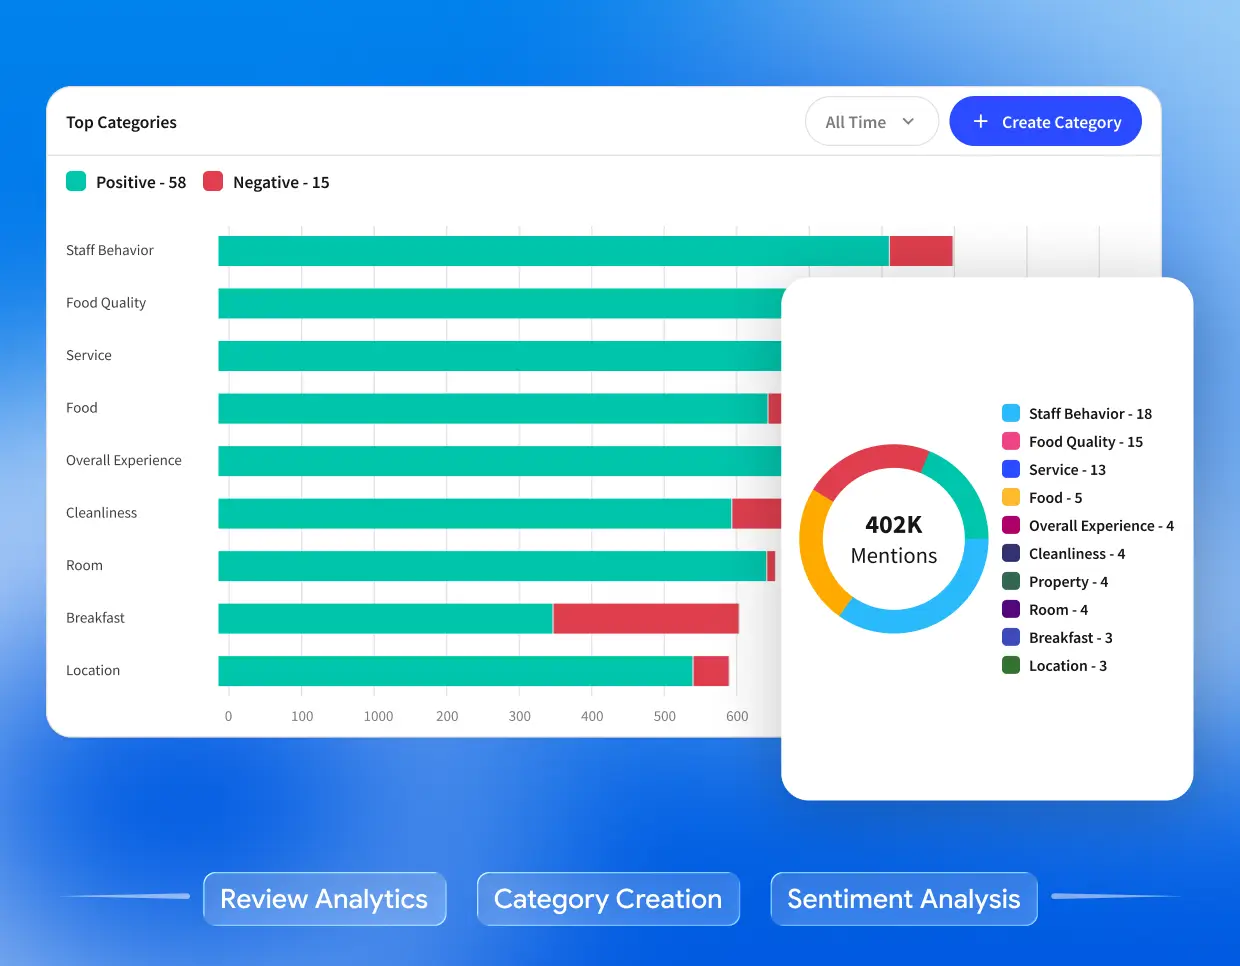This screenshot has width=1240, height=966.
Task: Click the Room - 4 legend swatch
Action: pyautogui.click(x=1011, y=609)
